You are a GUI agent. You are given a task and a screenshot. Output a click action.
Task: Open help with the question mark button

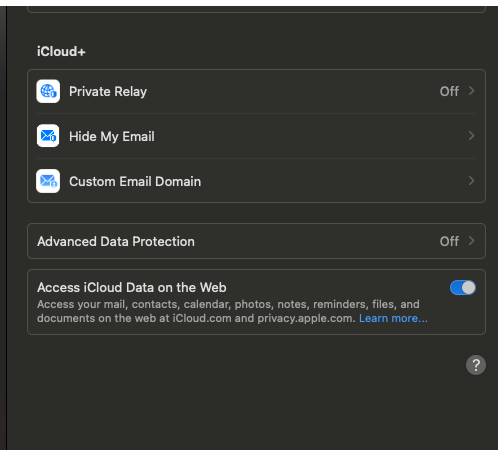pyautogui.click(x=476, y=365)
